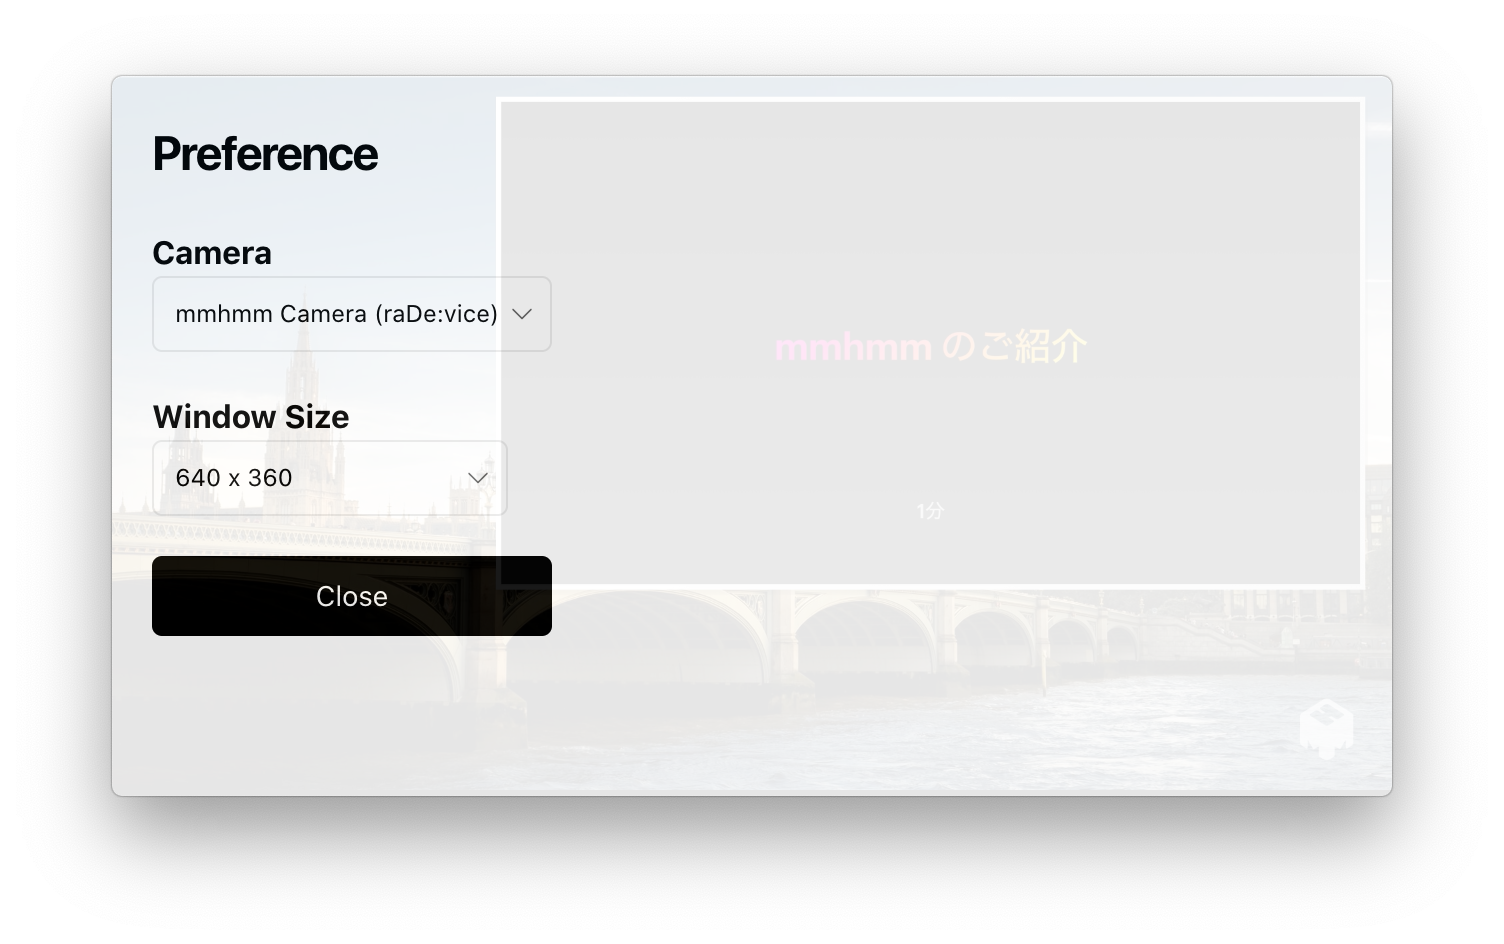This screenshot has width=1504, height=944.
Task: Click the pink mmhmm word in preview
Action: tap(853, 348)
